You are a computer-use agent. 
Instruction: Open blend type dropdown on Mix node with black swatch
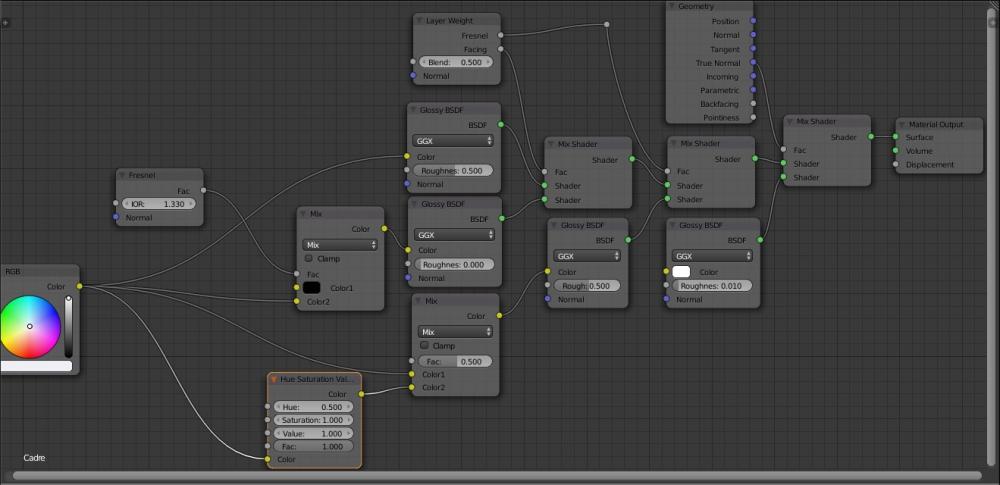tap(340, 244)
